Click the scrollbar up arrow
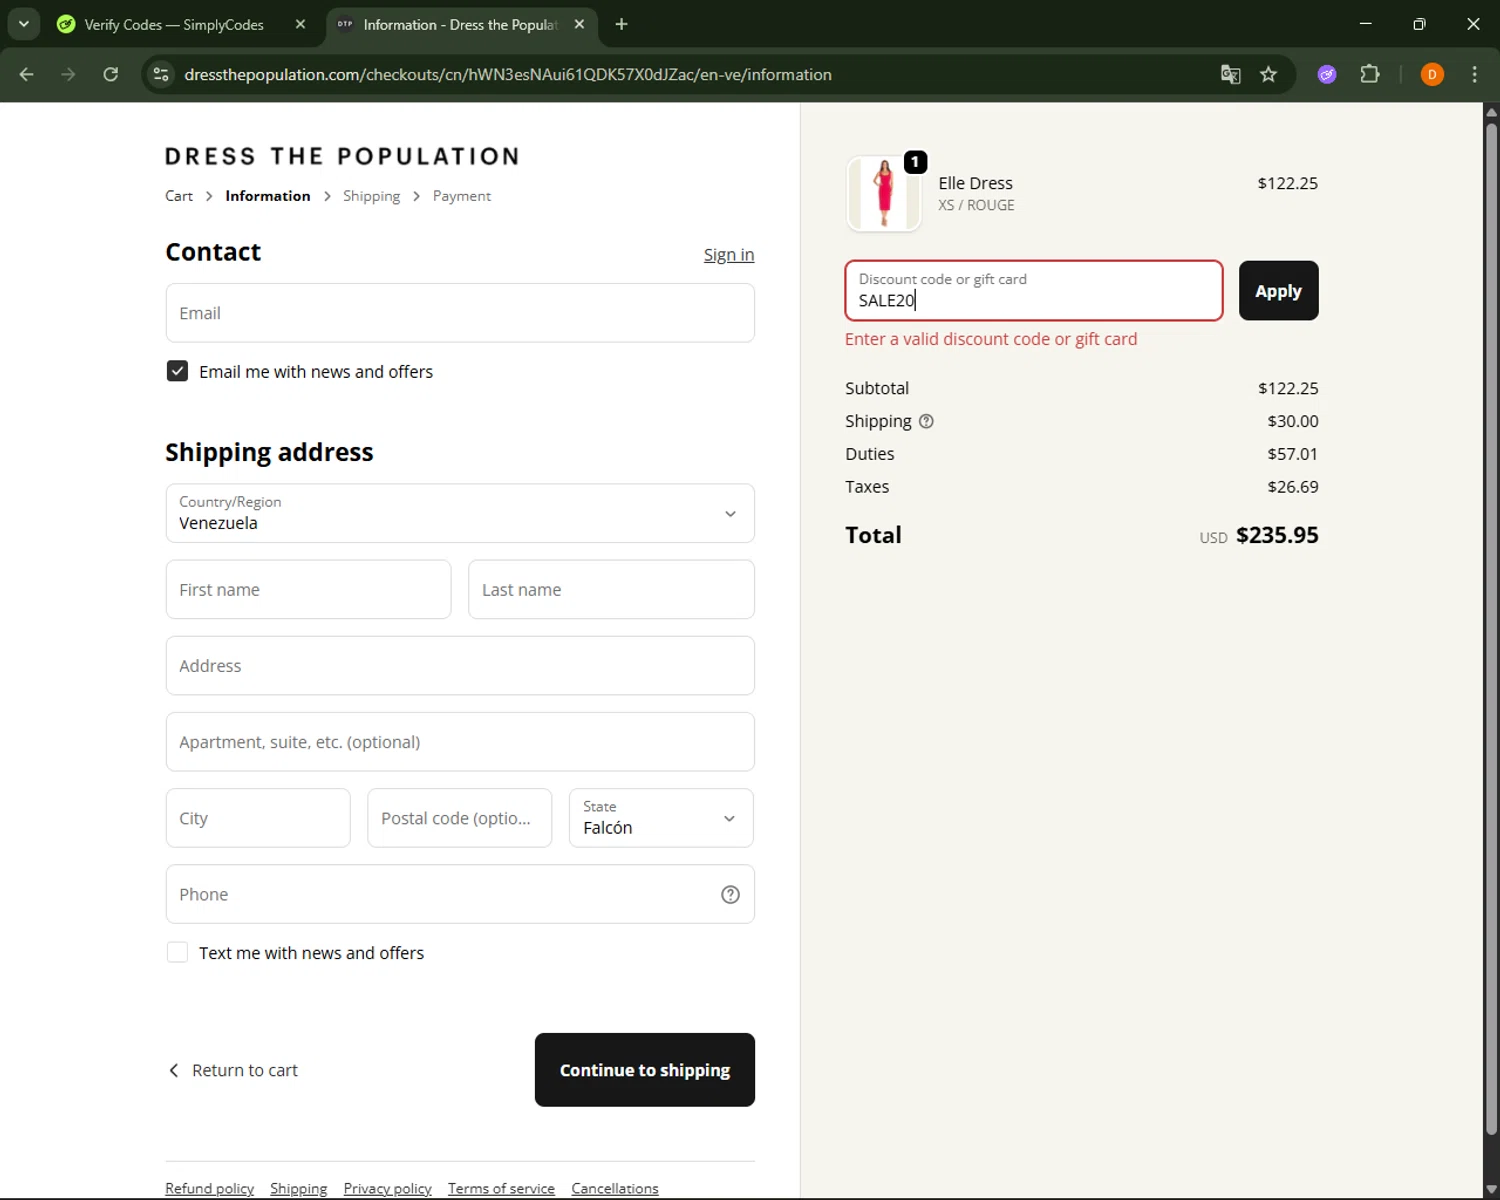 coord(1491,111)
